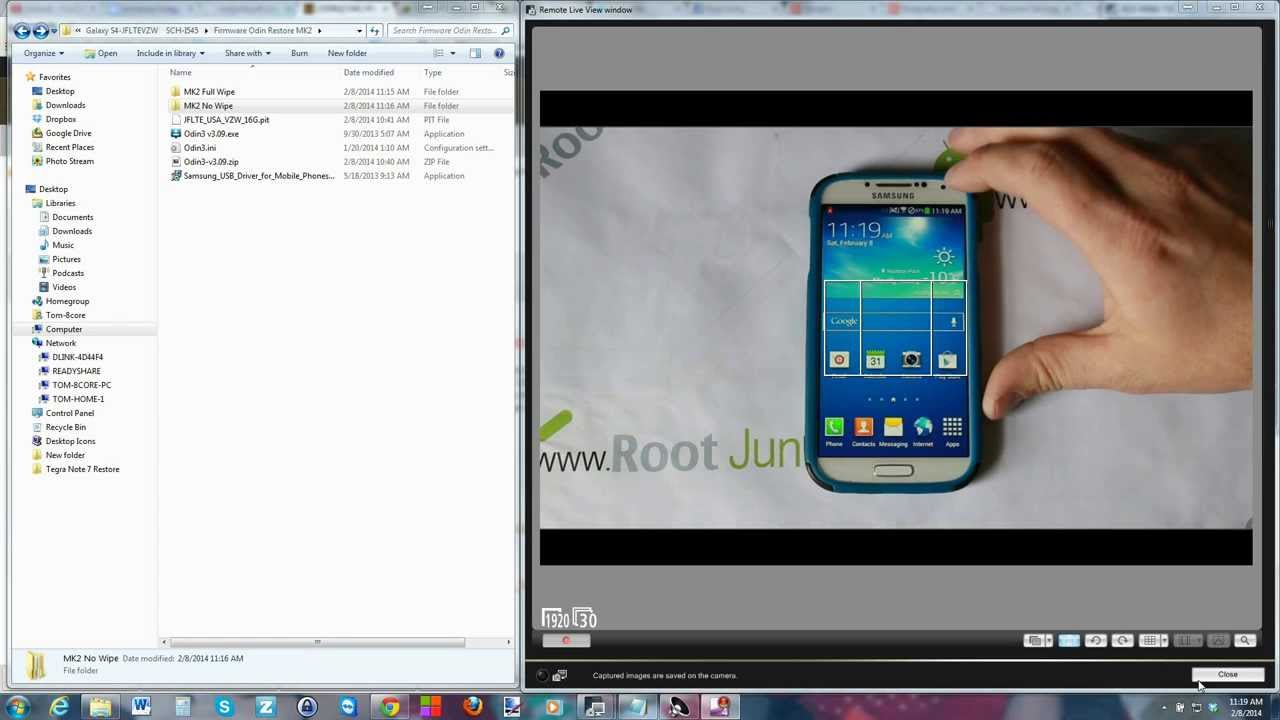This screenshot has width=1280, height=720.
Task: Open Favorites in navigation pane
Action: click(x=54, y=77)
